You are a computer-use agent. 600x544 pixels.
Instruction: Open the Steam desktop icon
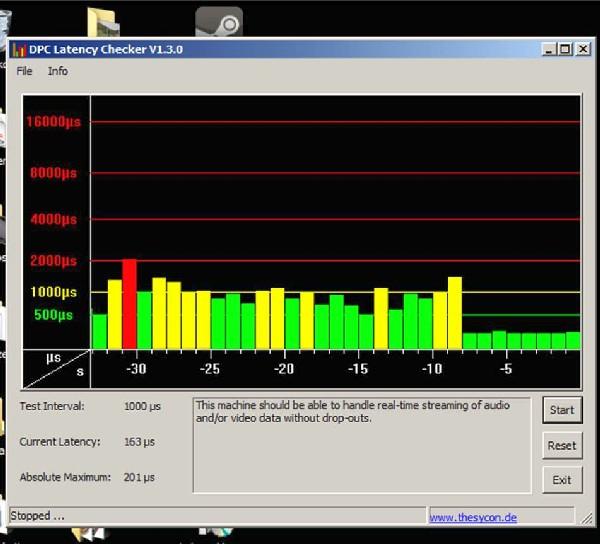point(219,22)
